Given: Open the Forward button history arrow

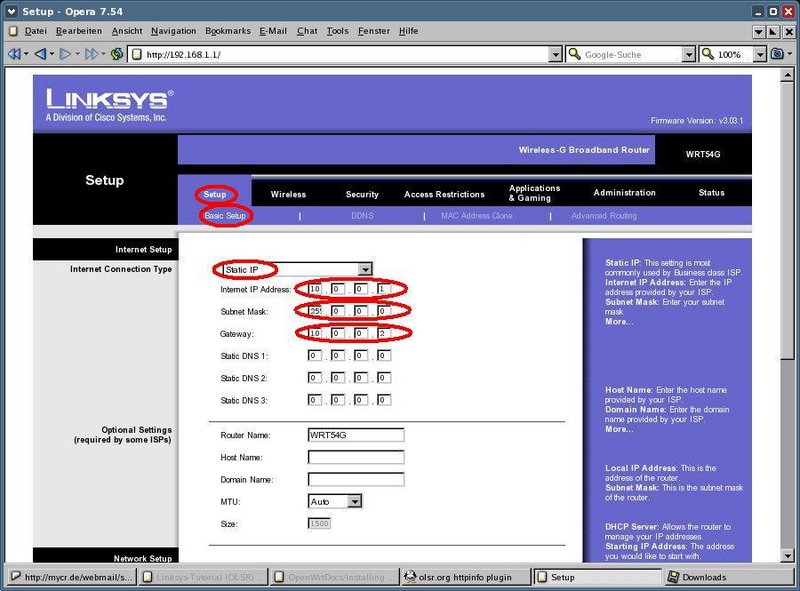Looking at the screenshot, I should point(78,54).
